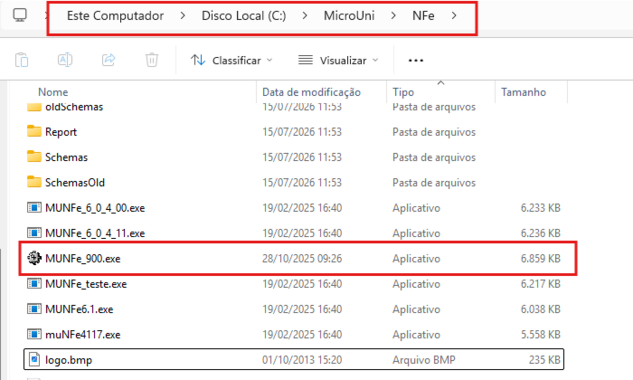Click the muNFe4117.exe application icon
Image resolution: width=633 pixels, height=380 pixels.
pyautogui.click(x=34, y=334)
